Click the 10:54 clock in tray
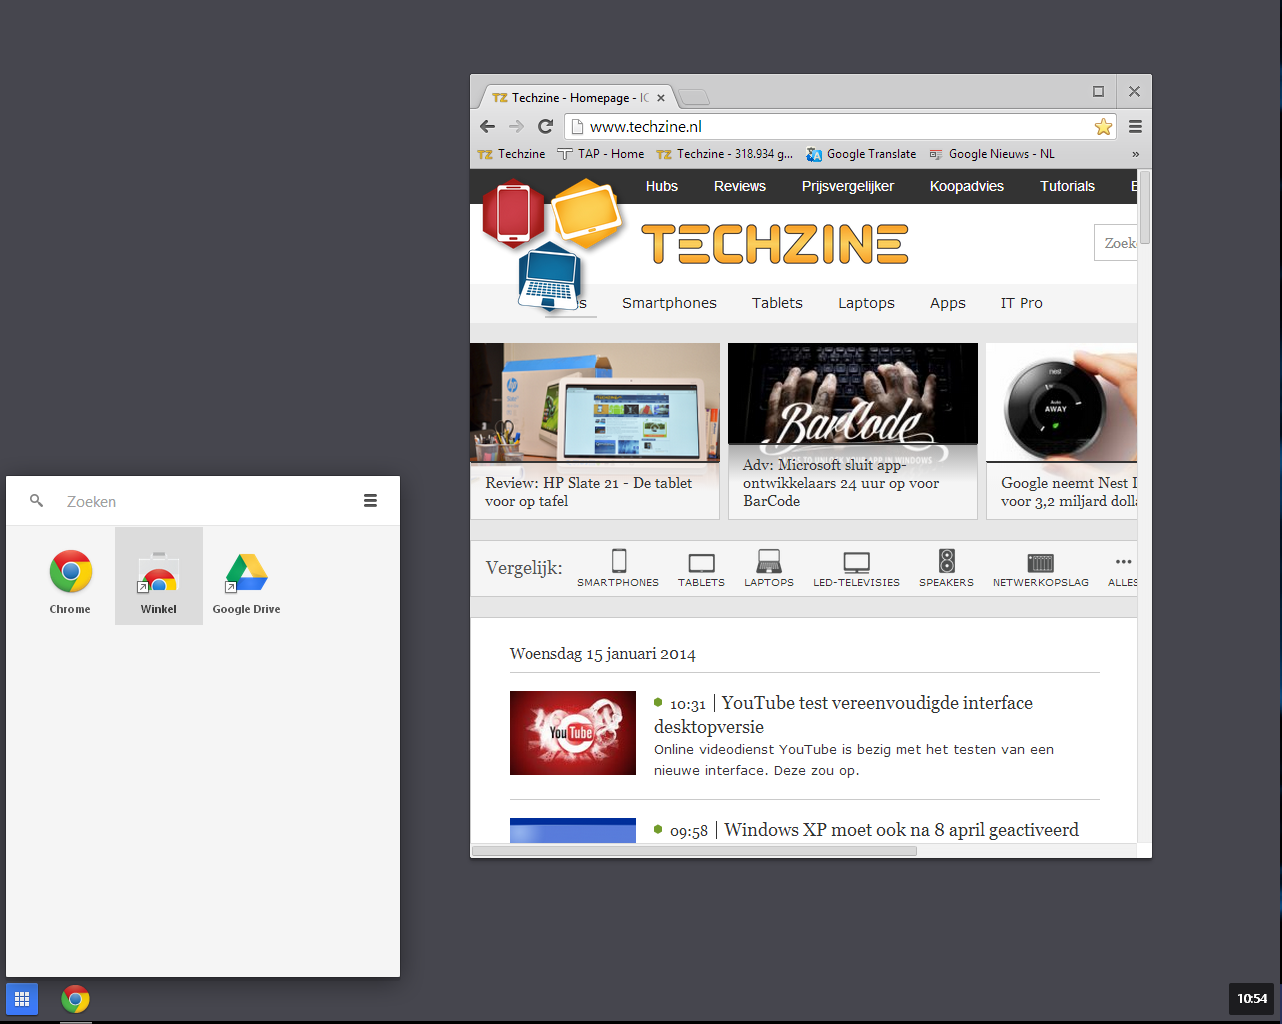The image size is (1282, 1024). 1252,998
